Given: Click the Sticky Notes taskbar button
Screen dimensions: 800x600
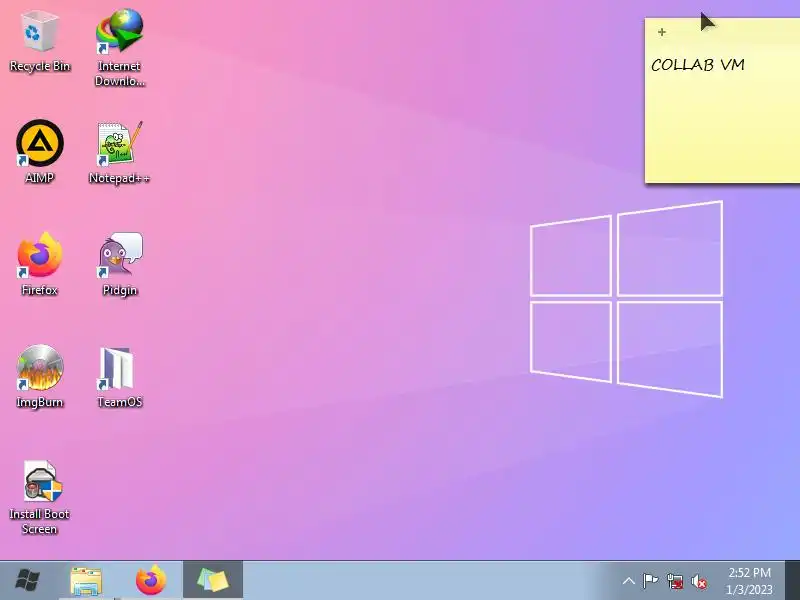Looking at the screenshot, I should pos(213,581).
